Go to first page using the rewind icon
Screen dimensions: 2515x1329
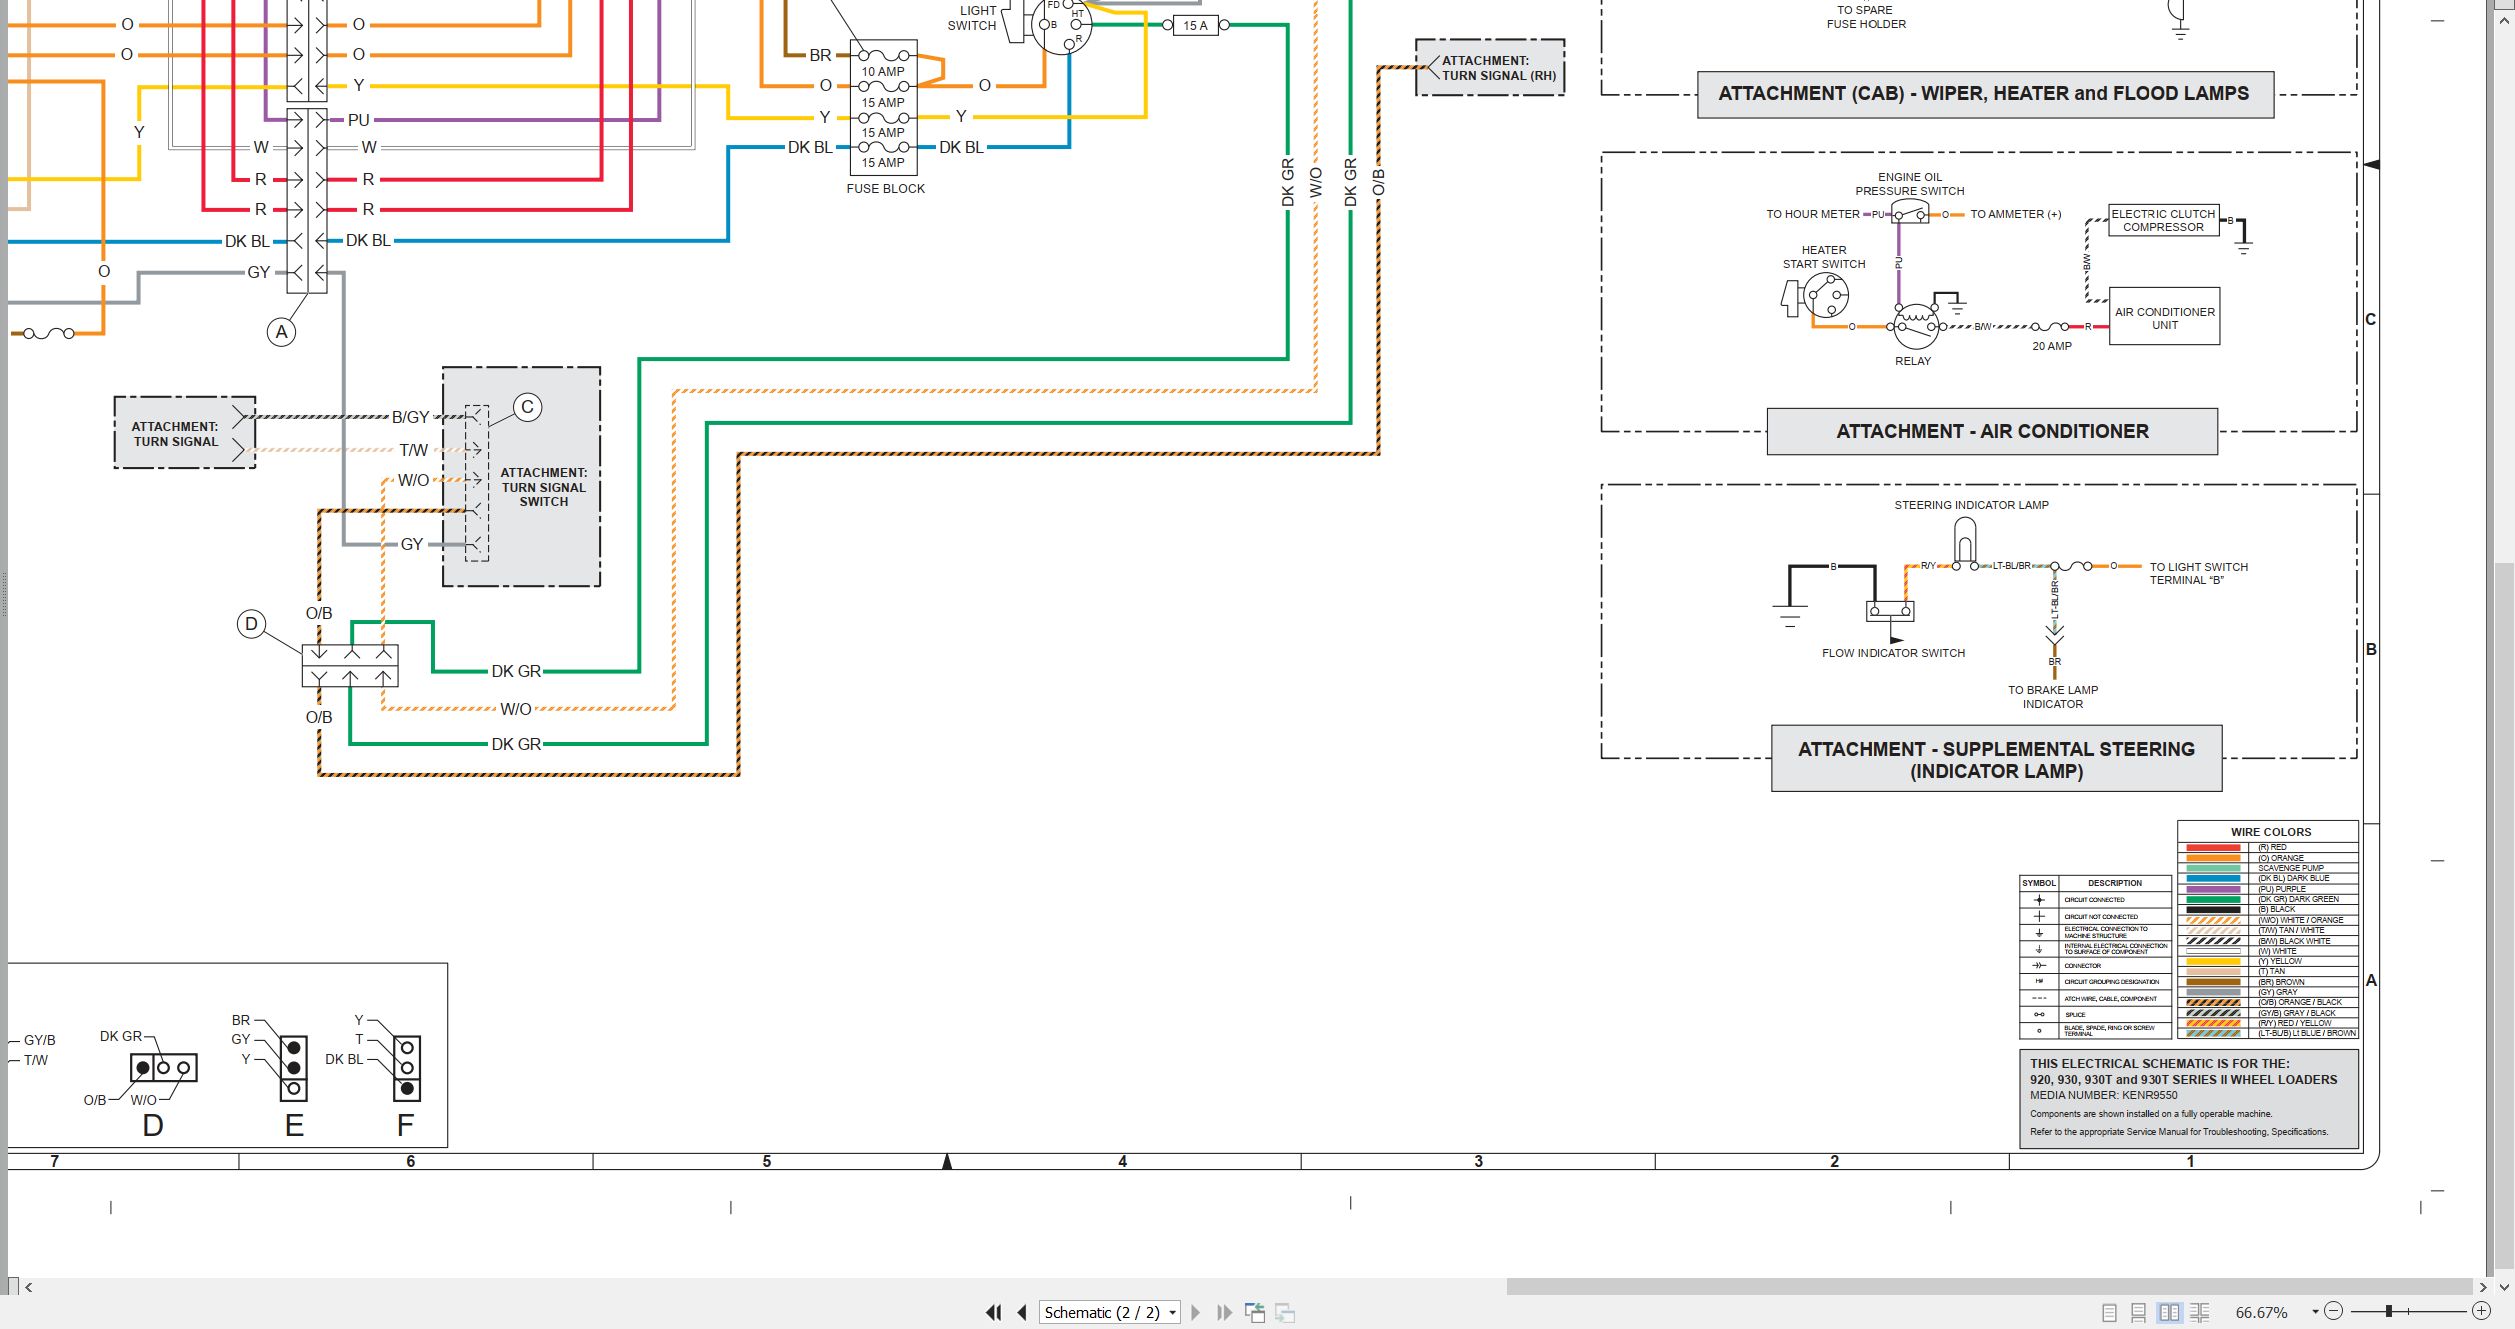point(993,1312)
